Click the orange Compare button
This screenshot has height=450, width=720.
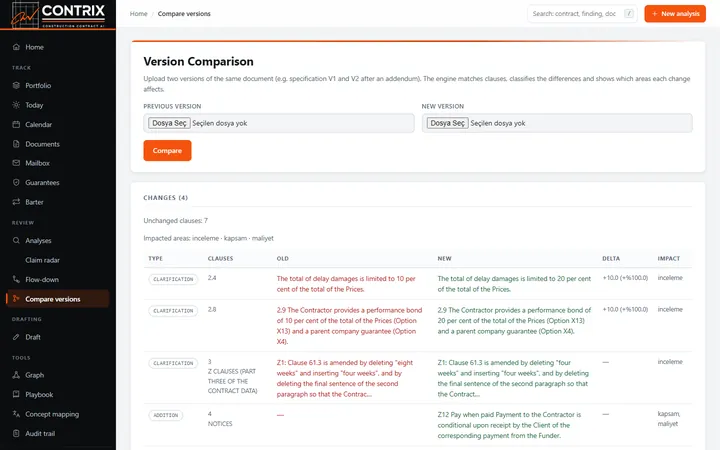(x=167, y=151)
